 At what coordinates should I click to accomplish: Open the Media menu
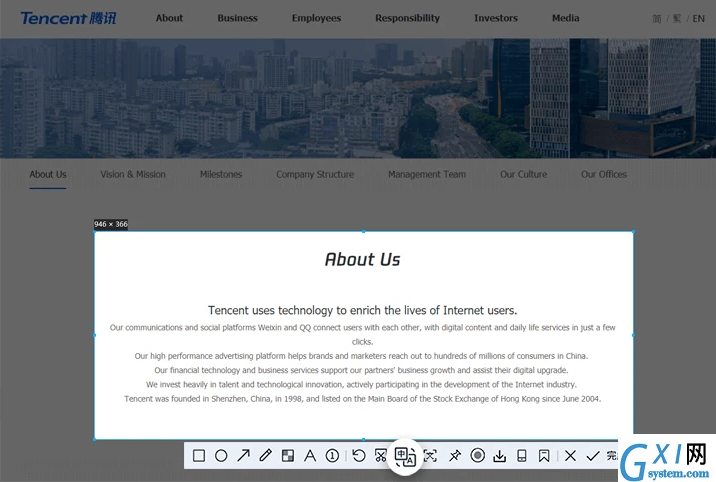[x=565, y=18]
